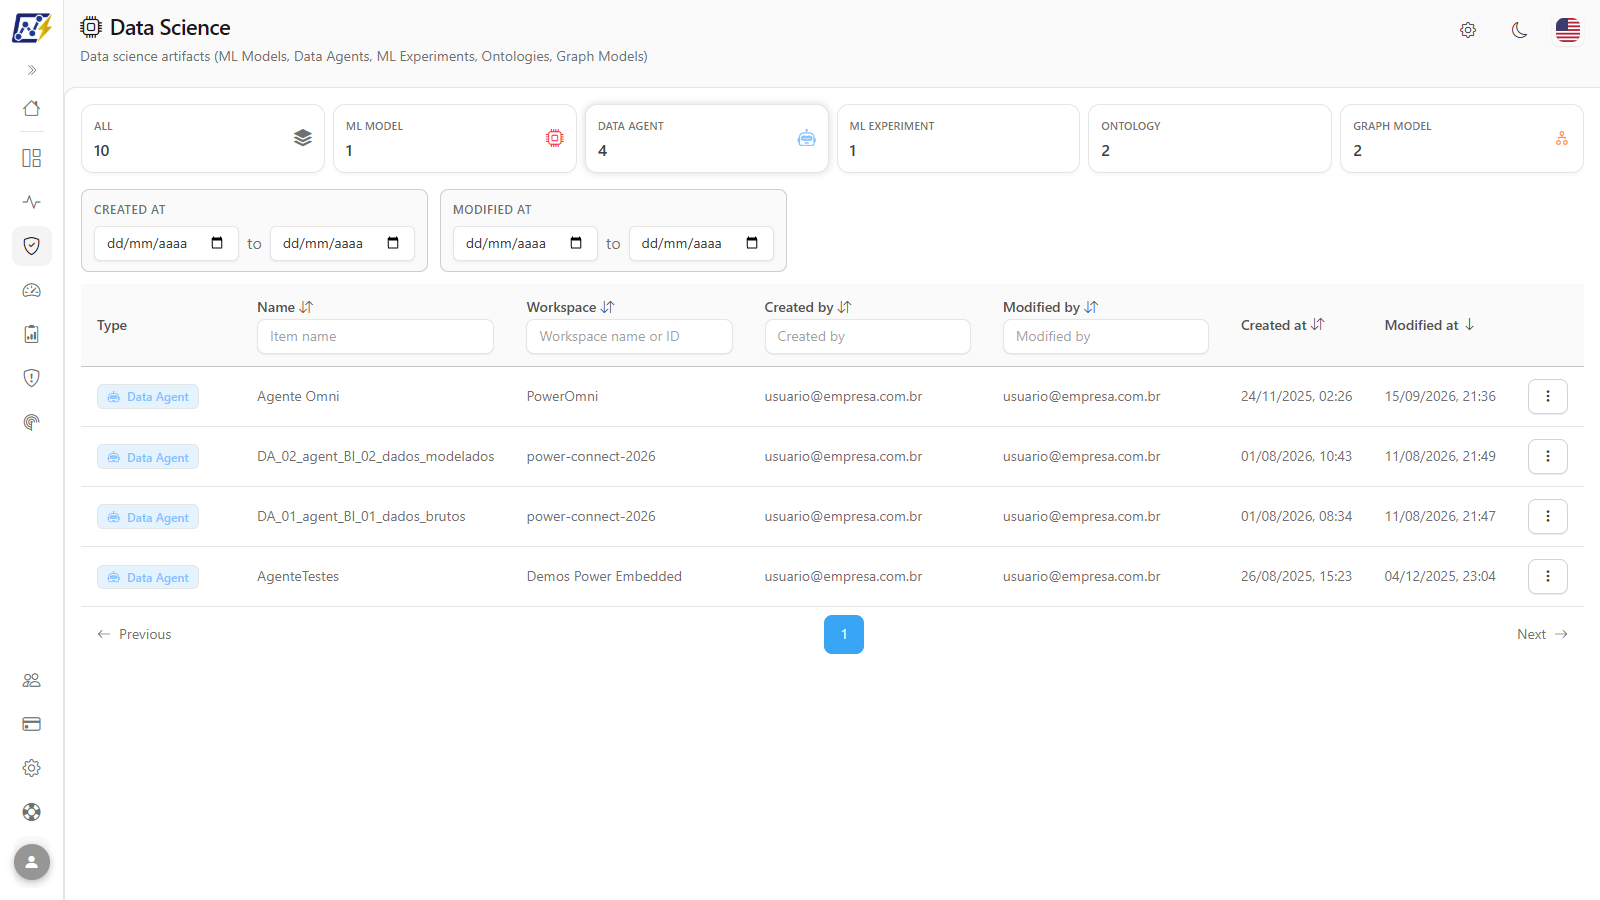1600x900 pixels.
Task: Go to page 1
Action: [x=844, y=634]
